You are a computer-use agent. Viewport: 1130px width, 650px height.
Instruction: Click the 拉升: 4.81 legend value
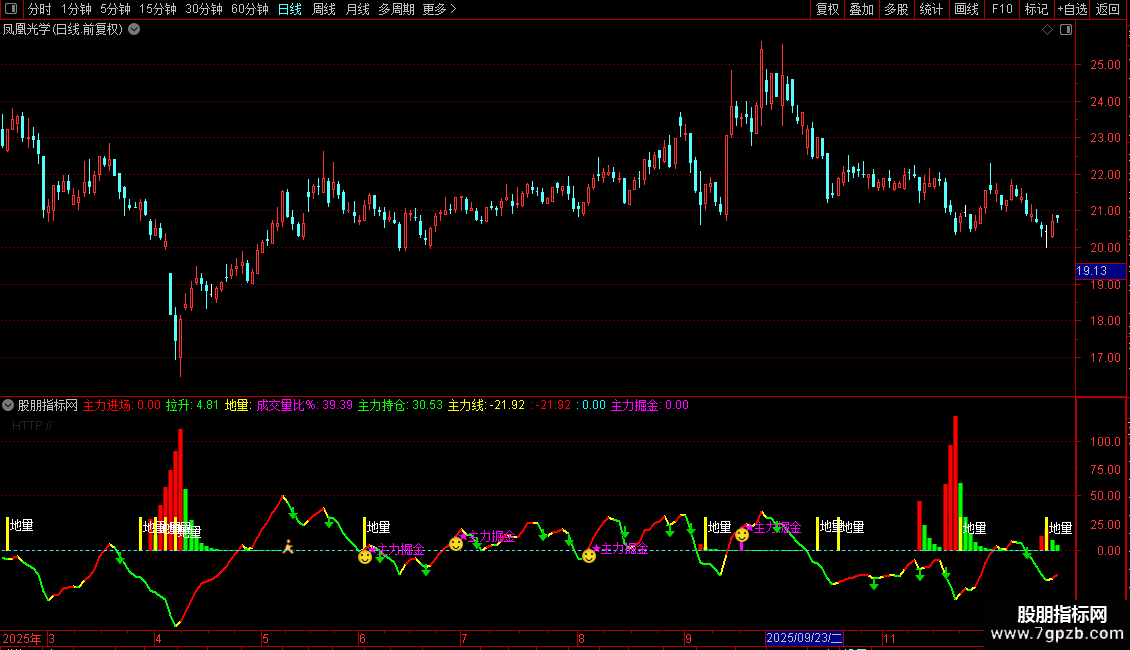point(192,405)
